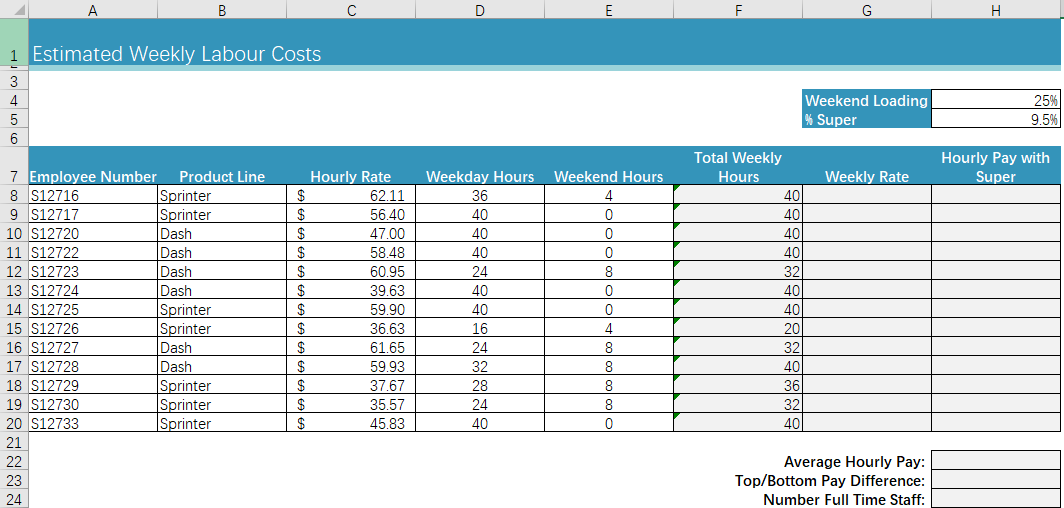
Task: Select employee cell S12733
Action: 93,423
